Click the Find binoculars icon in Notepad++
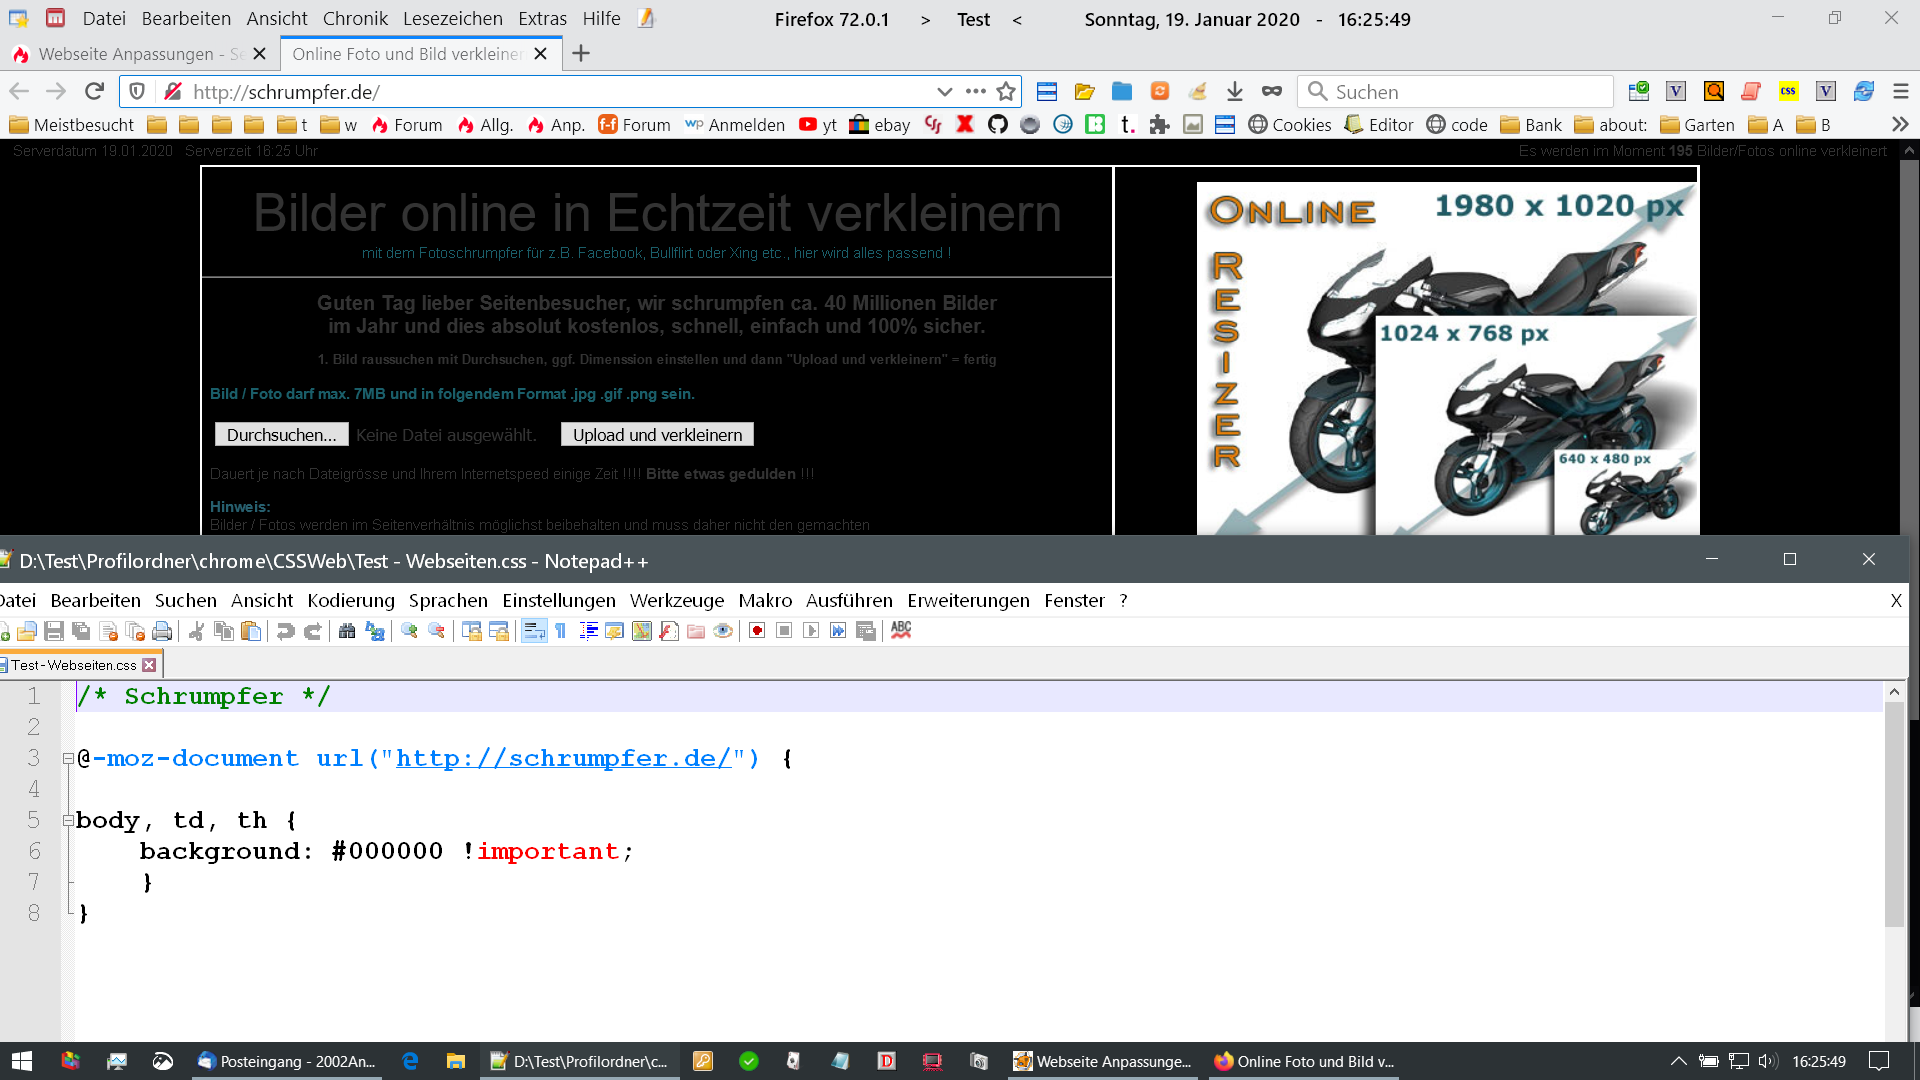 click(347, 631)
